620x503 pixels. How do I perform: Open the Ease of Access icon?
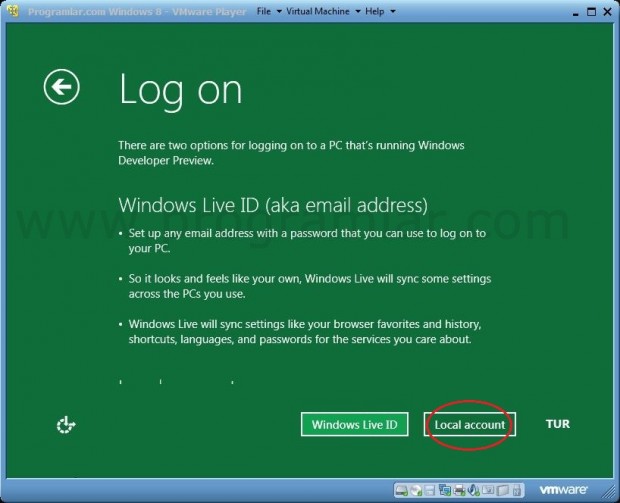[66, 425]
